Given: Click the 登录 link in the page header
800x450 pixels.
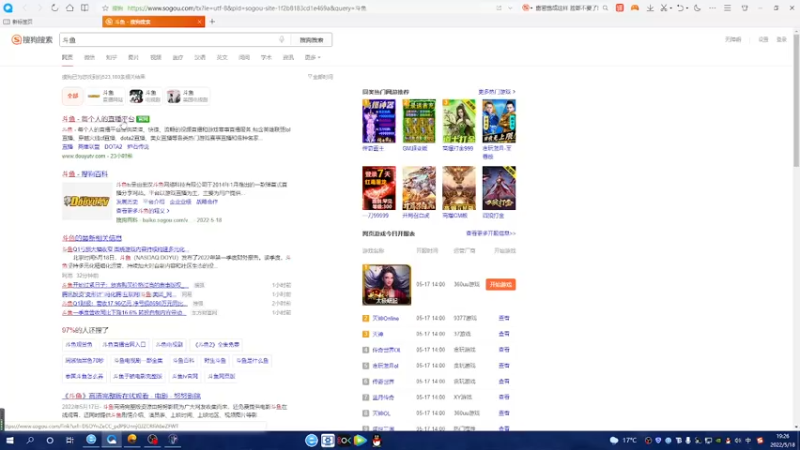Looking at the screenshot, I should pos(782,40).
